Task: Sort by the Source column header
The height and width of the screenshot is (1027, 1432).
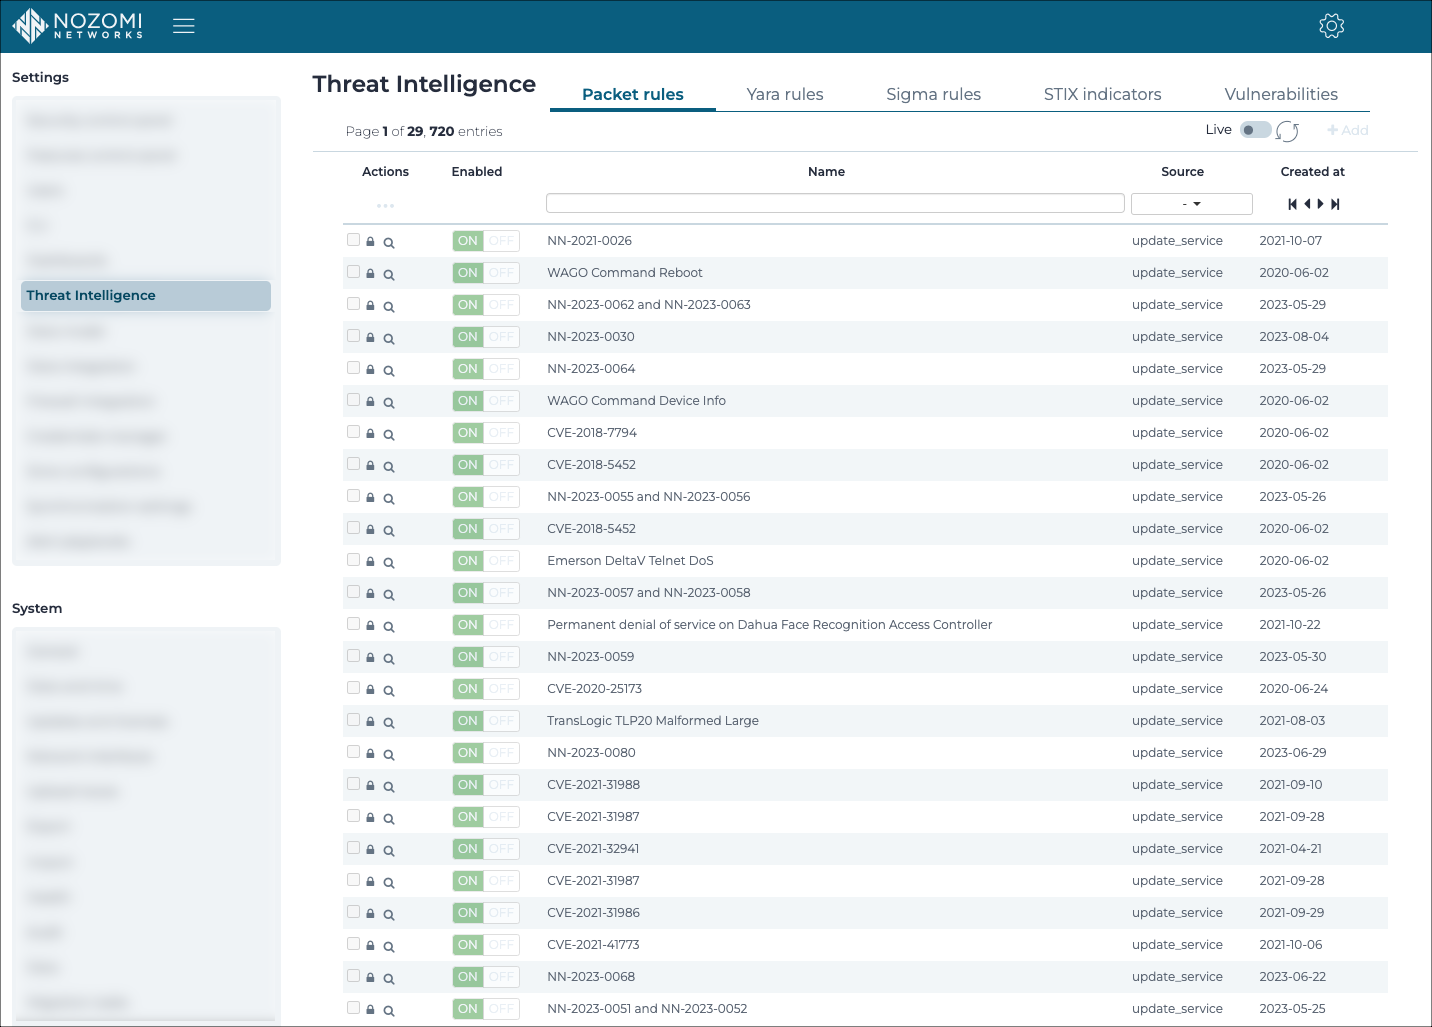Action: (1182, 172)
